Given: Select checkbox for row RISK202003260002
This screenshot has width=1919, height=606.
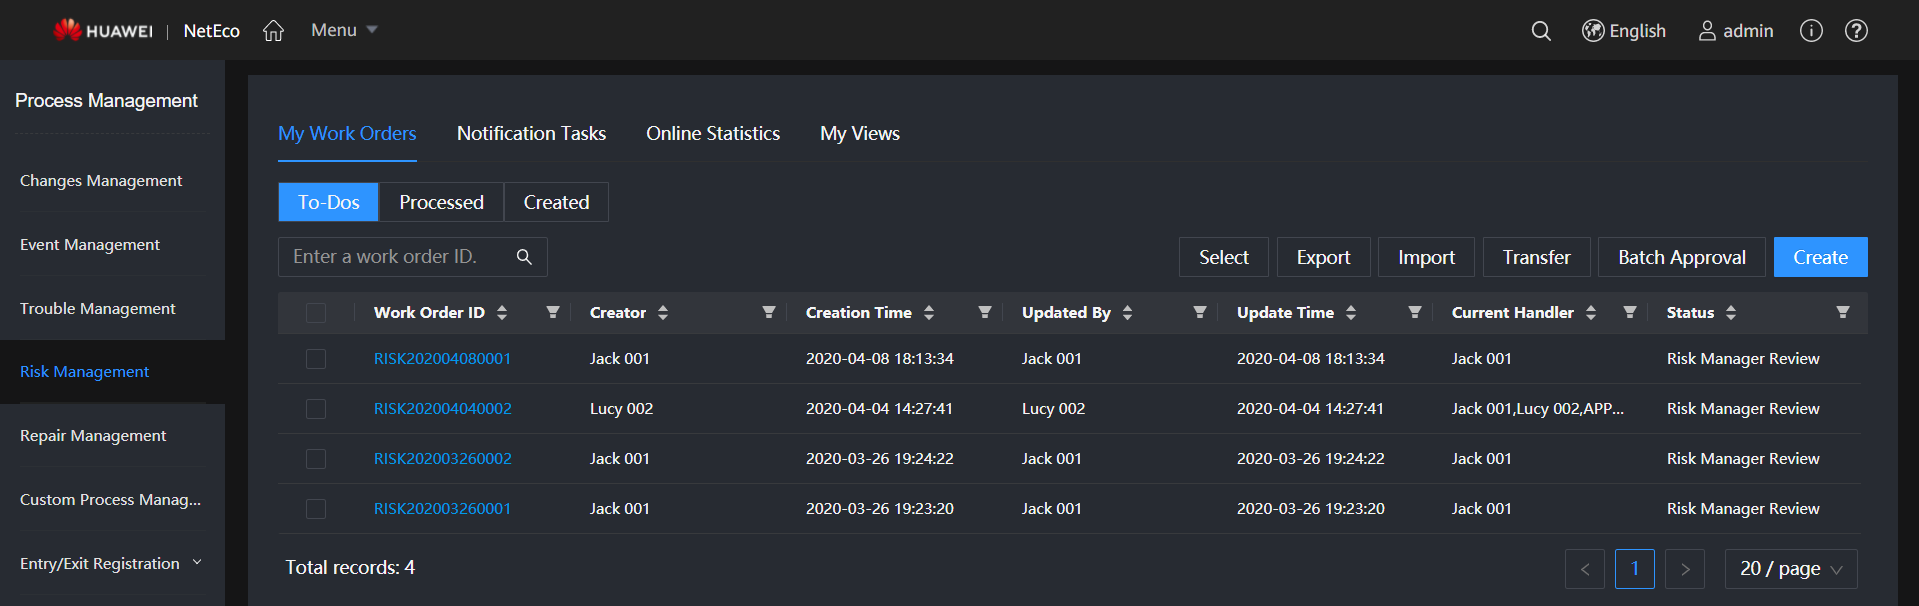Looking at the screenshot, I should click(x=316, y=459).
